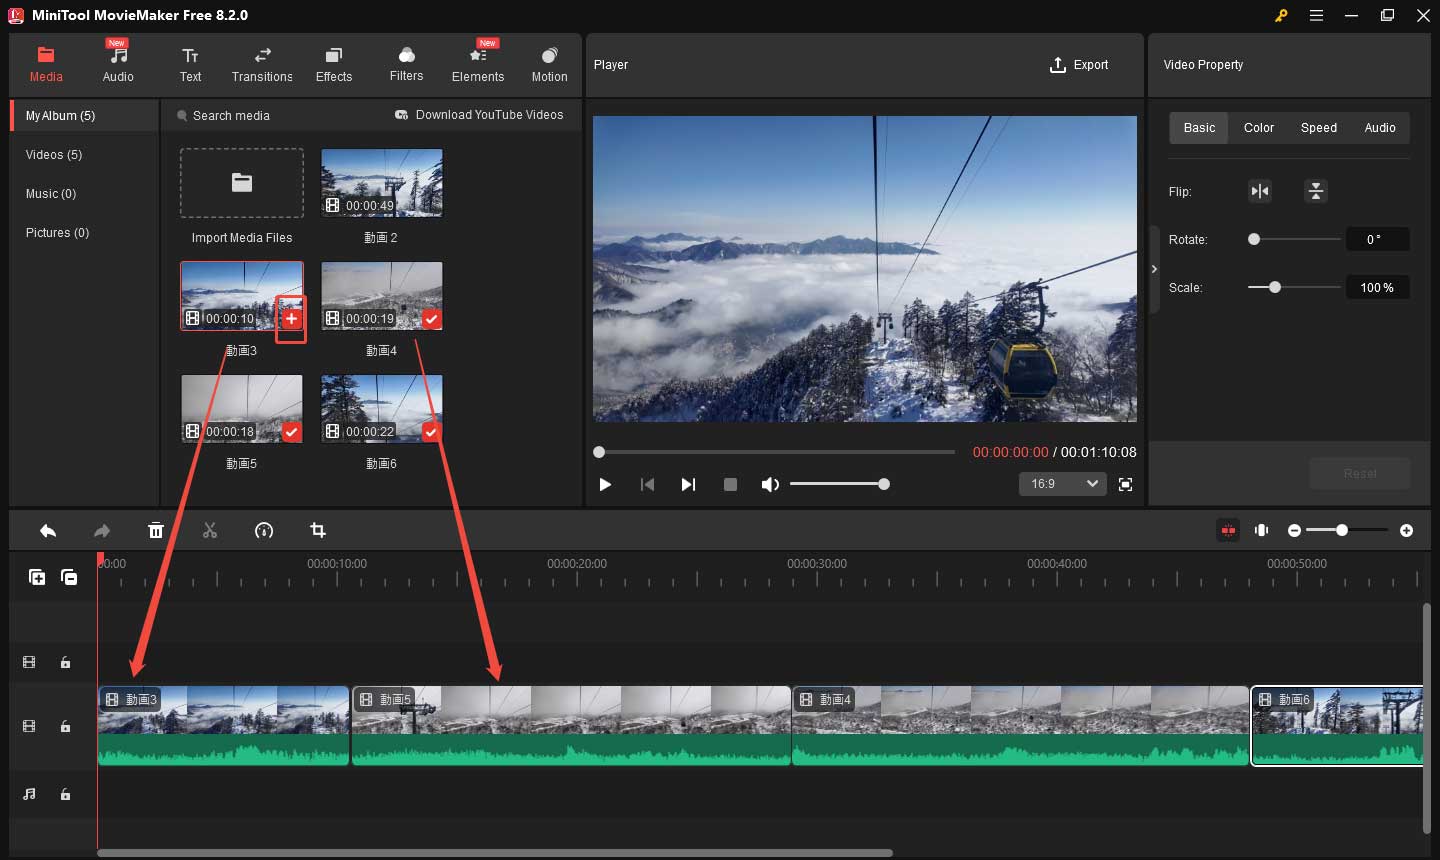Click checkmark badge on 動画4 thumbnail
The height and width of the screenshot is (860, 1440).
click(431, 319)
